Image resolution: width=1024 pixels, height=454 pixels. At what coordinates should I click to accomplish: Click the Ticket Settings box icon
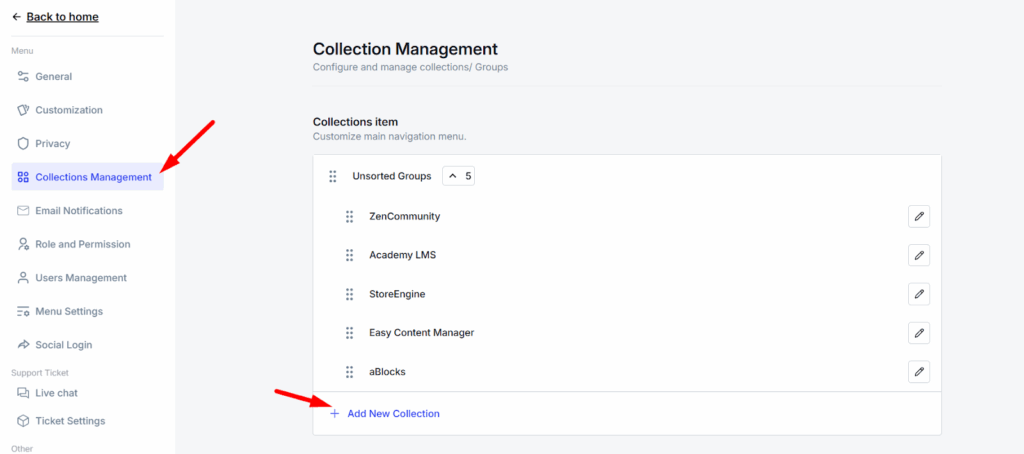[x=24, y=421]
